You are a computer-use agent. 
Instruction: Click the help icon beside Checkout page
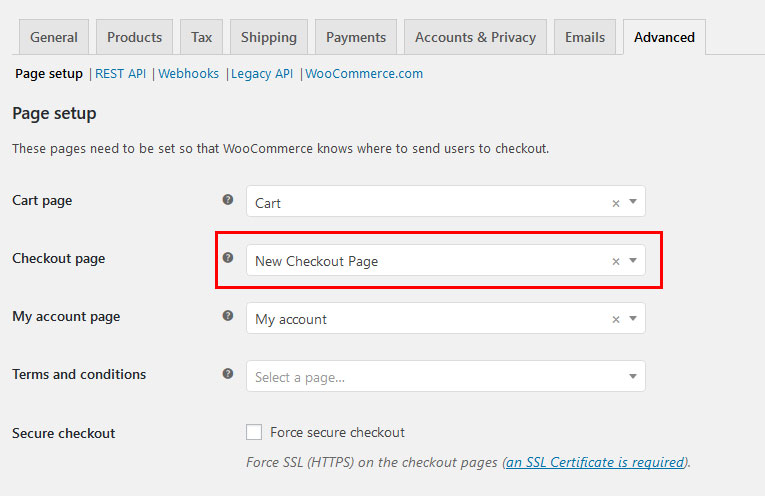point(228,258)
